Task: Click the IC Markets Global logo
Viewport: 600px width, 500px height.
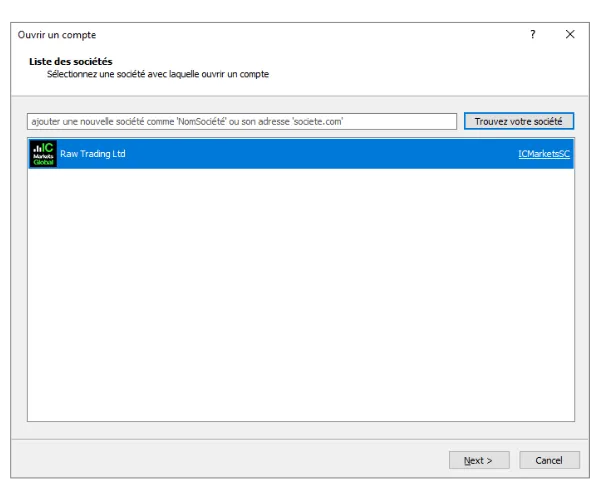Action: 43,154
